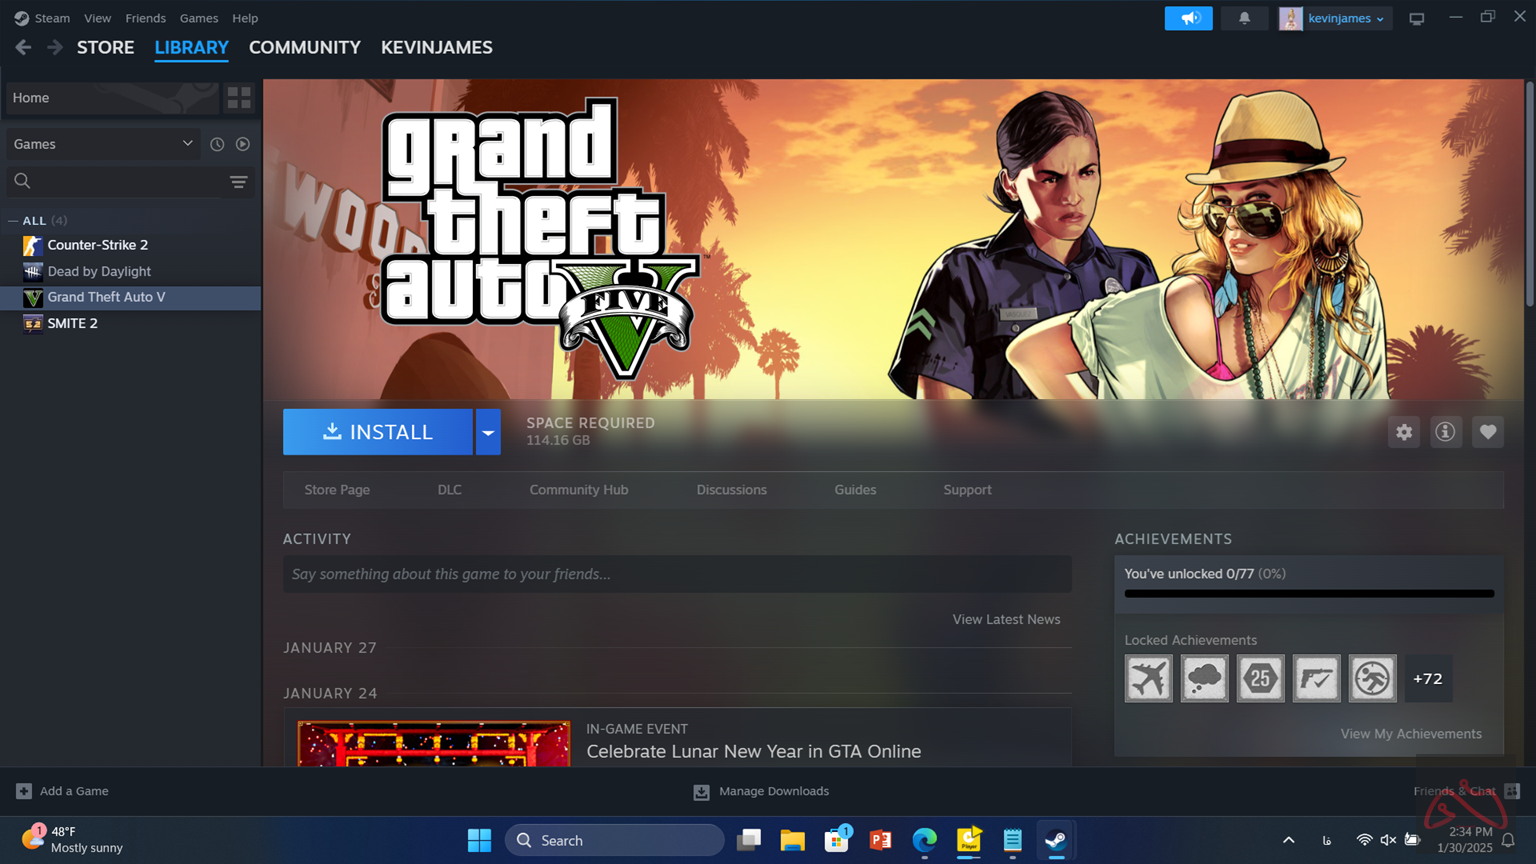1536x864 pixels.
Task: Click View My Achievements
Action: click(x=1411, y=733)
